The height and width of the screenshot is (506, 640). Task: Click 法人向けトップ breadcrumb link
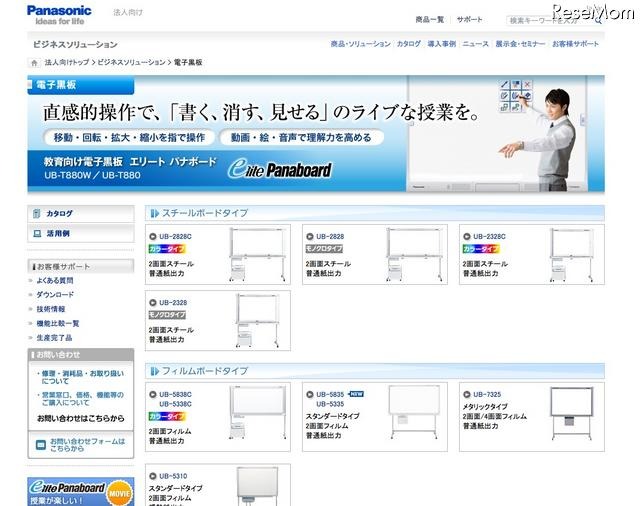coord(67,62)
